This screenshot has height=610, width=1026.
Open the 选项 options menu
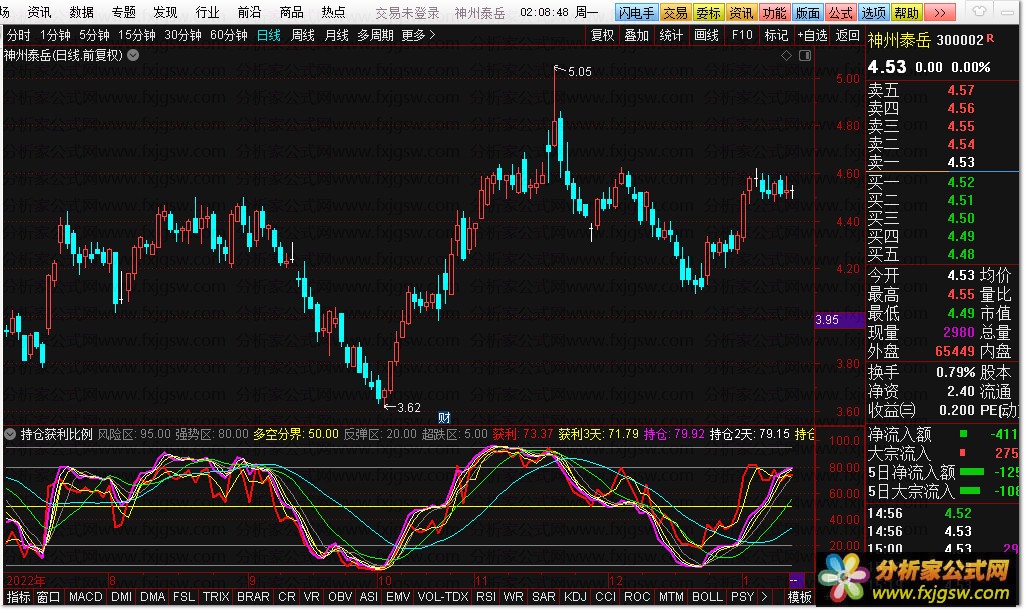(874, 12)
